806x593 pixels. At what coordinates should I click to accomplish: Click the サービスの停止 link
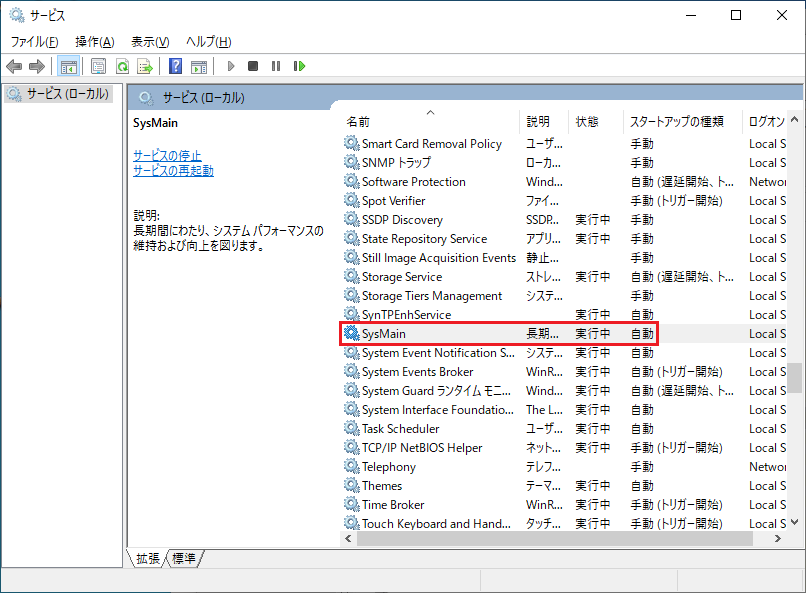click(167, 155)
